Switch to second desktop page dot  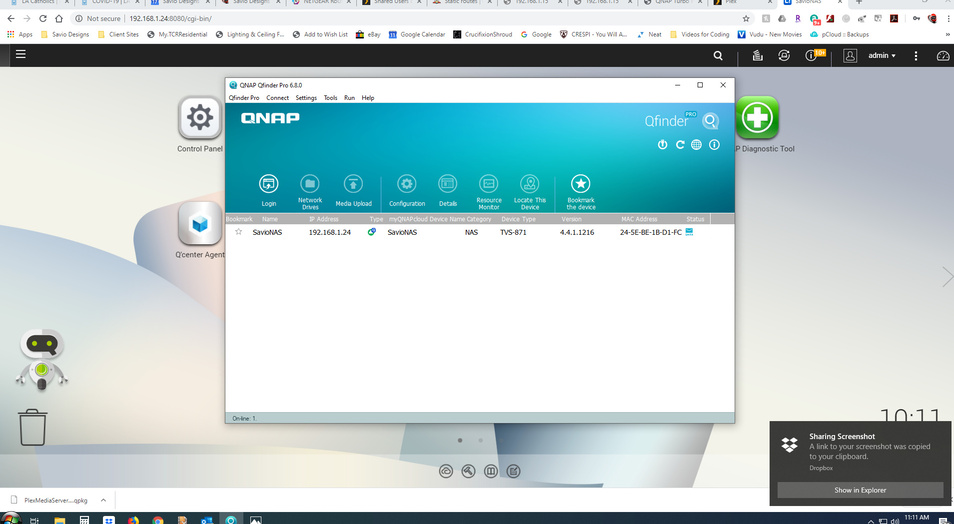481,440
